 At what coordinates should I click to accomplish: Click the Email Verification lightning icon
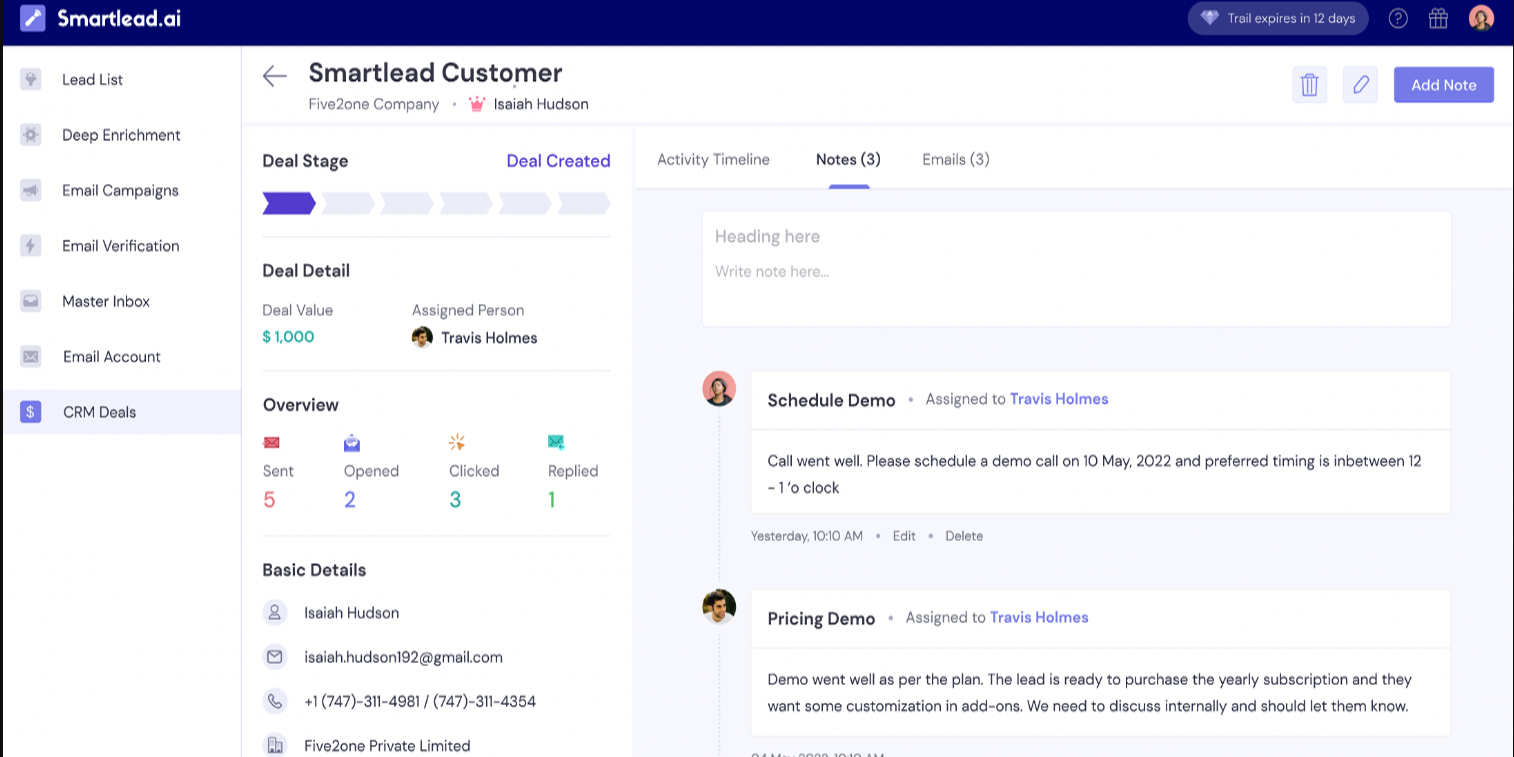[30, 246]
